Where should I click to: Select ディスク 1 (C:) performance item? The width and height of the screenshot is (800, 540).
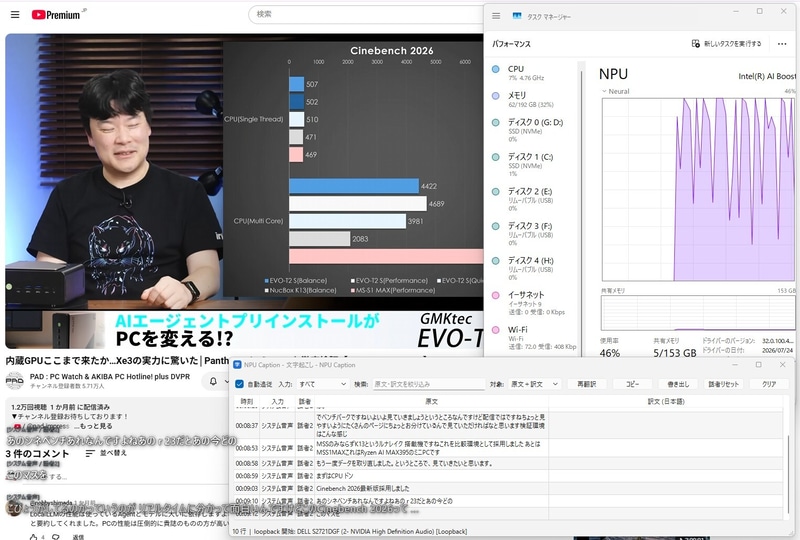[533, 164]
